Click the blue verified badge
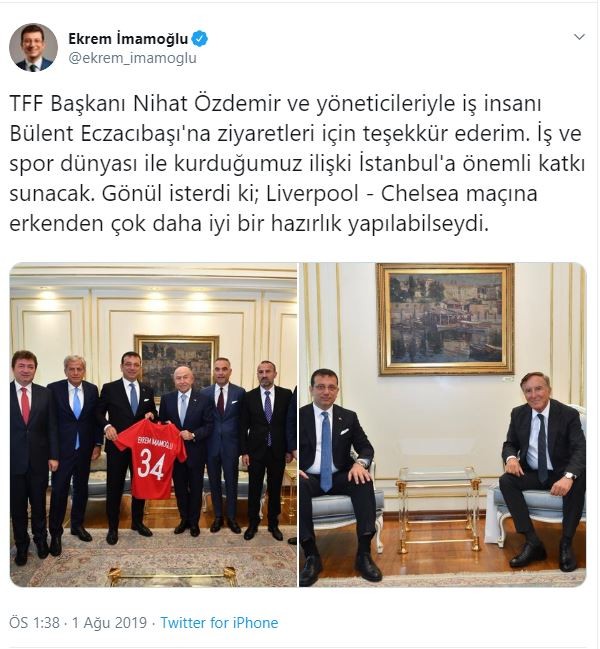 click(201, 39)
